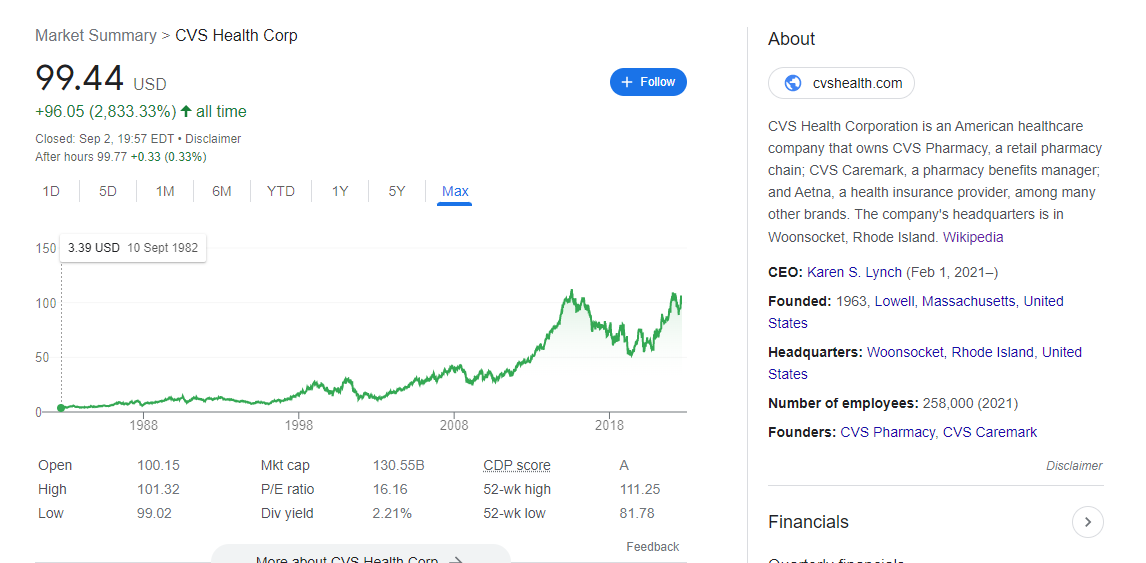The image size is (1146, 563).
Task: Open Karen S. Lynch CEO link
Action: (854, 272)
